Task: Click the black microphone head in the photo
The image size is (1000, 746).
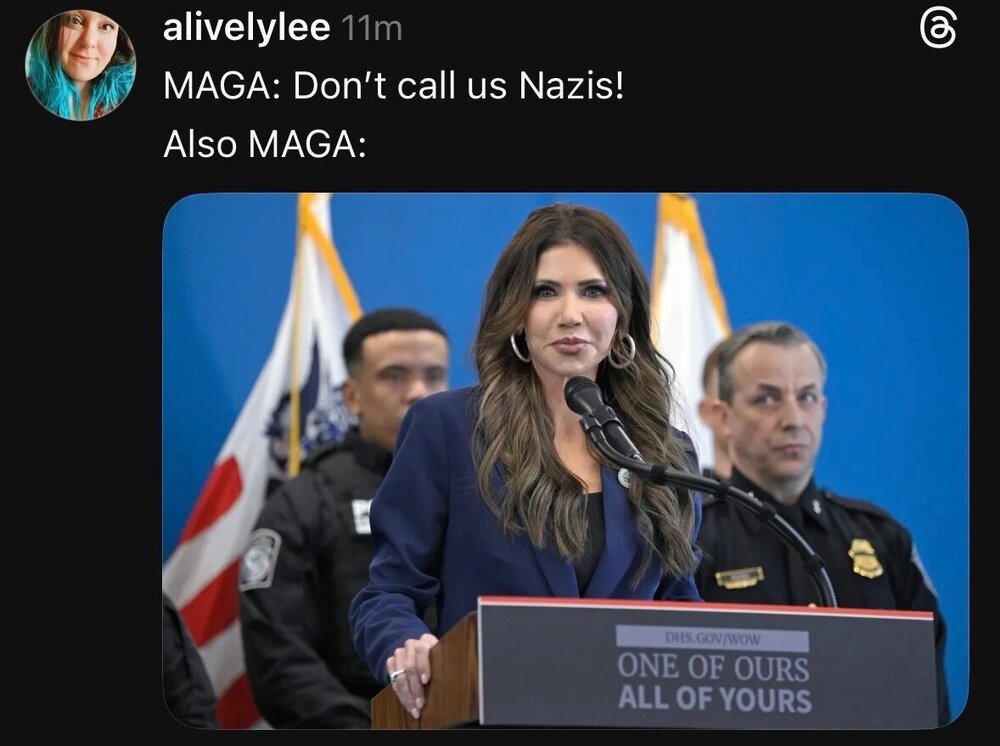Action: [585, 395]
